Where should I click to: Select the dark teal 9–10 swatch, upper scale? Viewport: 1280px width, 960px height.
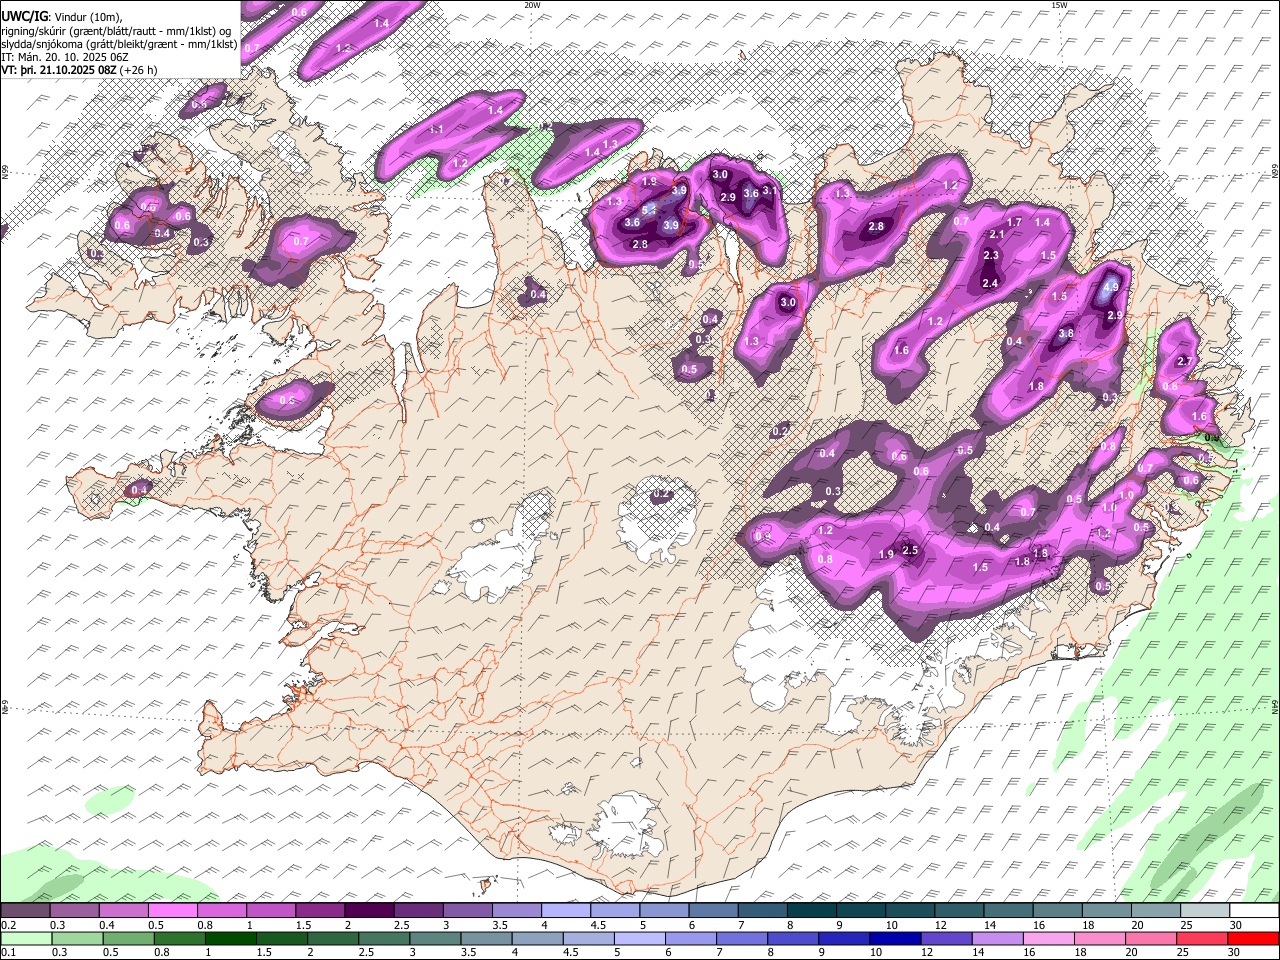click(x=860, y=910)
